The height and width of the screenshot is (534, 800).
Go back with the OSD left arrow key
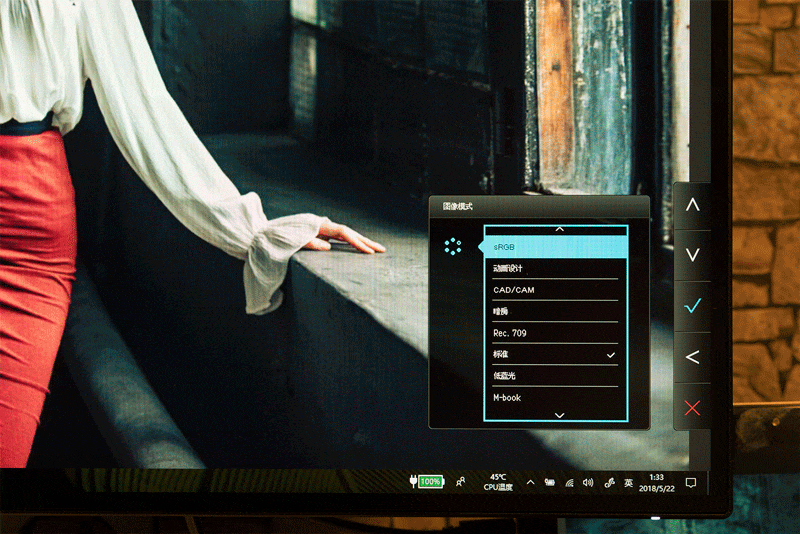(692, 357)
